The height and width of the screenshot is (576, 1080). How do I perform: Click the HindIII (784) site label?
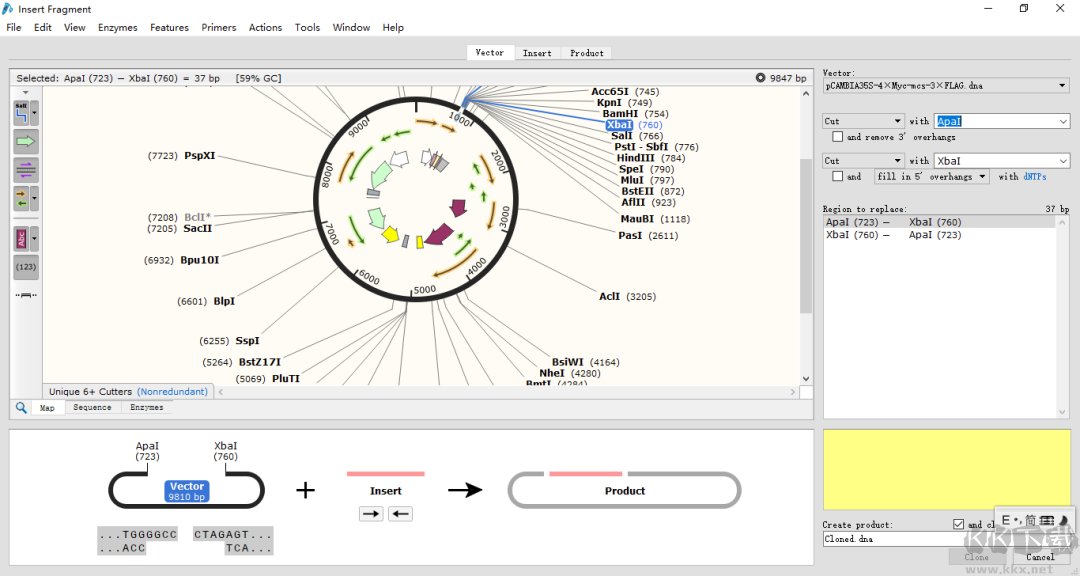click(651, 158)
